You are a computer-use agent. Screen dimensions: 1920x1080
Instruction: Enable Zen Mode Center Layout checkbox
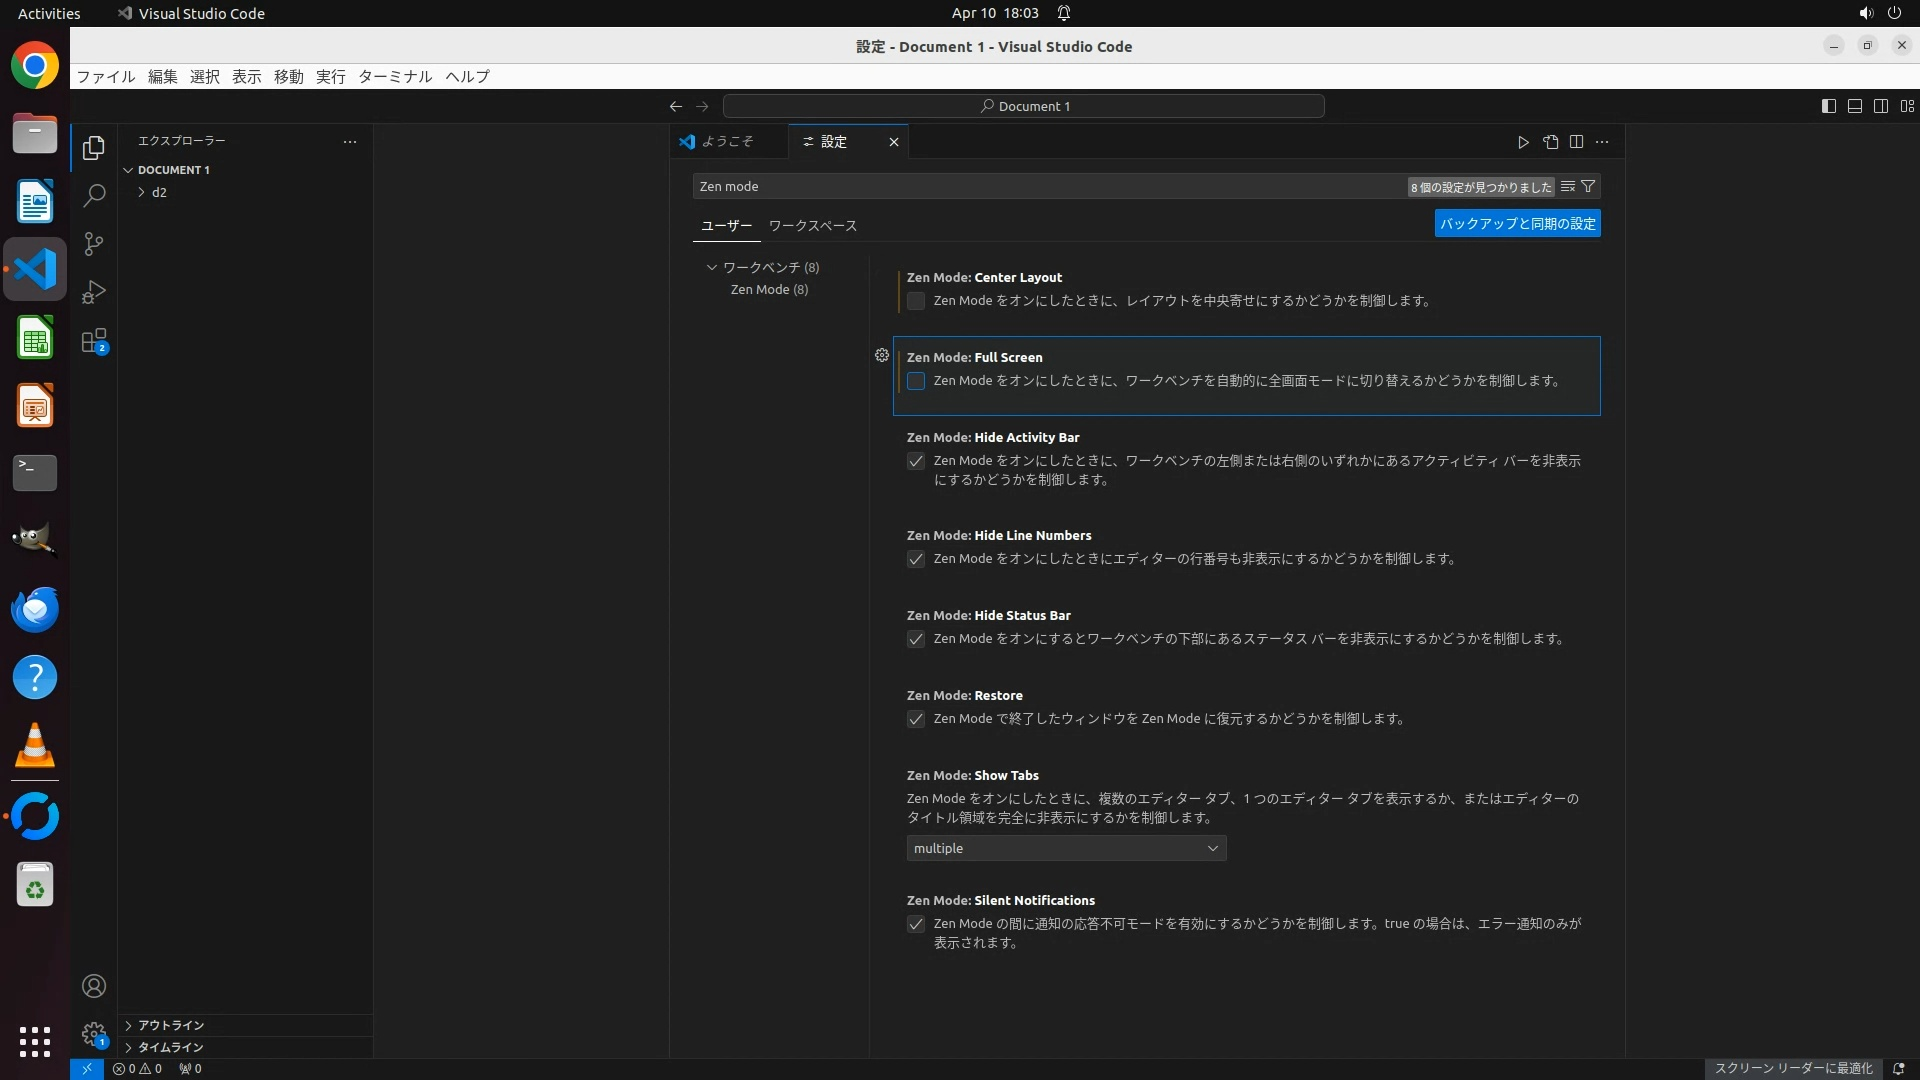pyautogui.click(x=915, y=301)
